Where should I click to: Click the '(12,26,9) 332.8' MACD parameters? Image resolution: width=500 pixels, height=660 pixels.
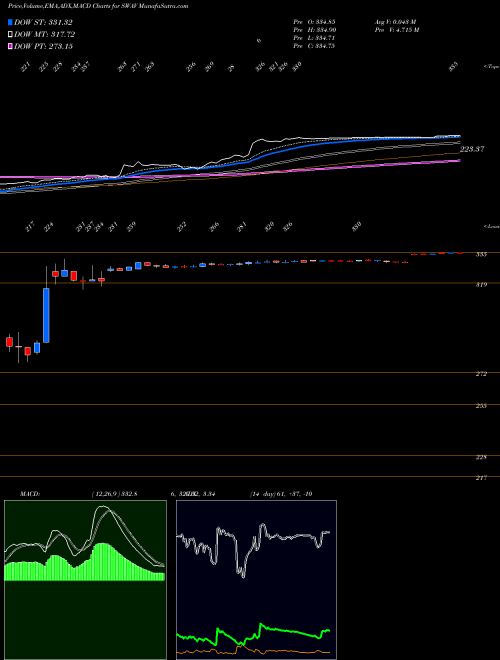click(114, 494)
